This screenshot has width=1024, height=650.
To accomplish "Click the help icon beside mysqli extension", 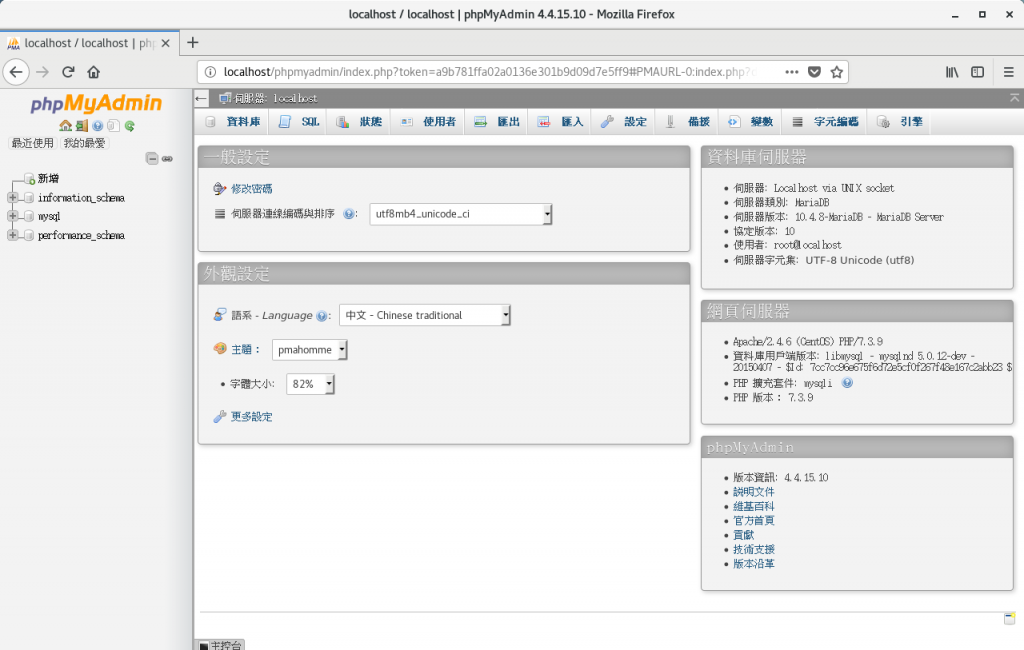I will (x=847, y=383).
